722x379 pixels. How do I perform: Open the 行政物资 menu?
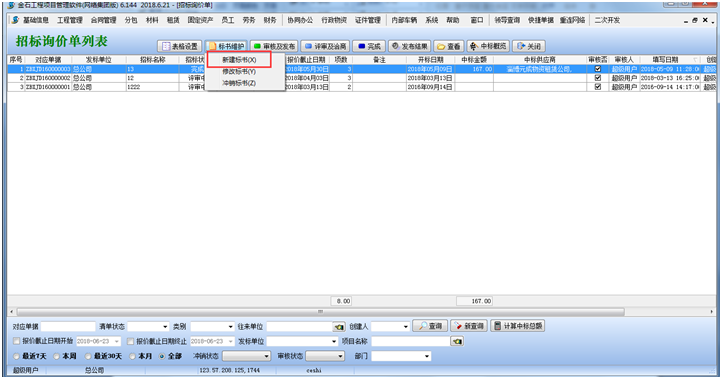(334, 20)
